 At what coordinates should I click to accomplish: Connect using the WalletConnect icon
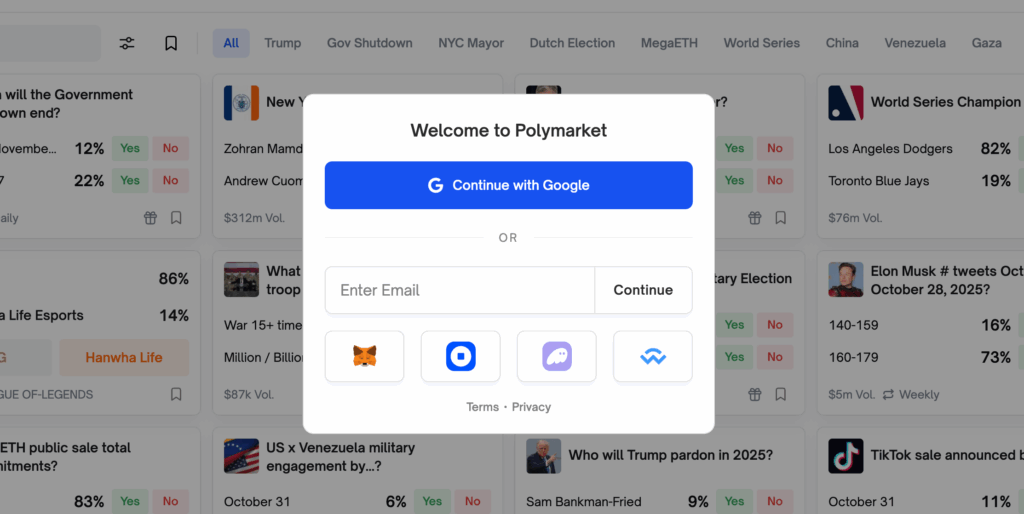point(652,357)
